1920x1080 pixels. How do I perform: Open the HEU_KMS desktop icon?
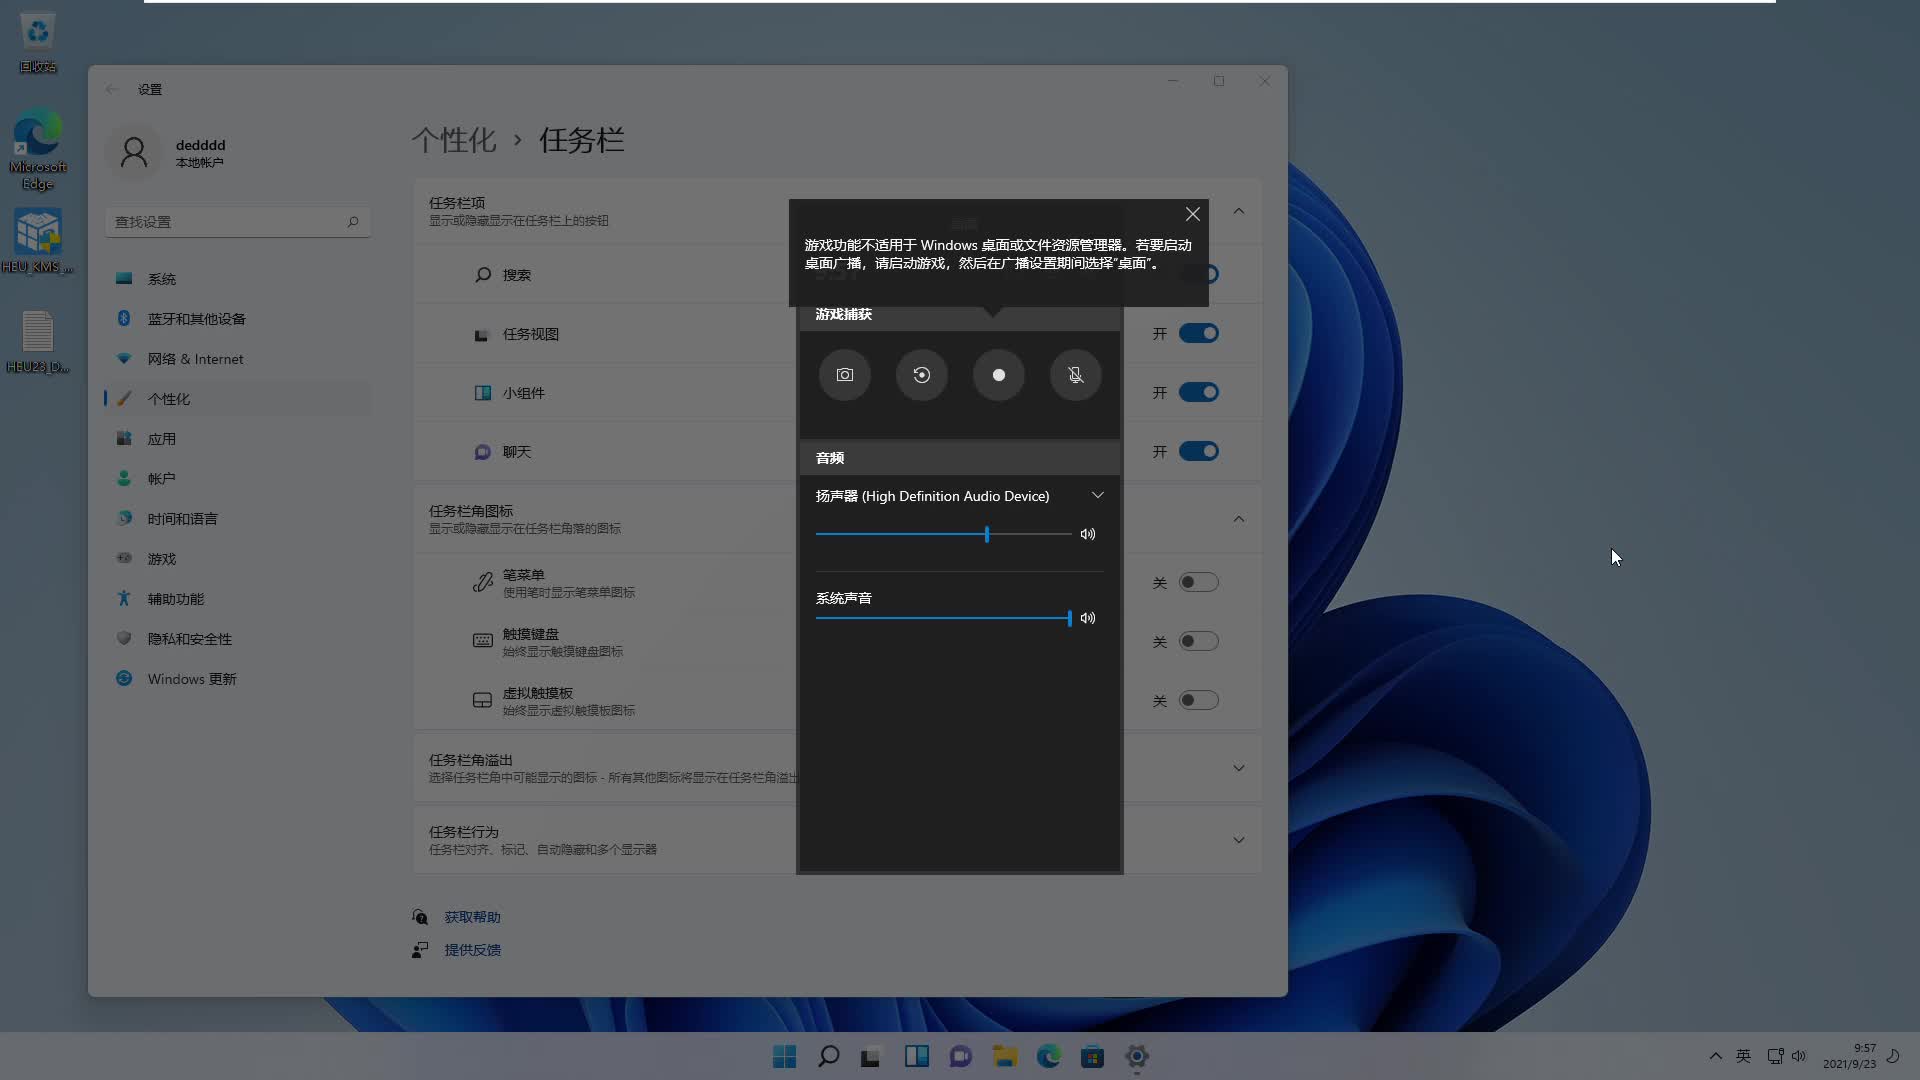[x=38, y=241]
